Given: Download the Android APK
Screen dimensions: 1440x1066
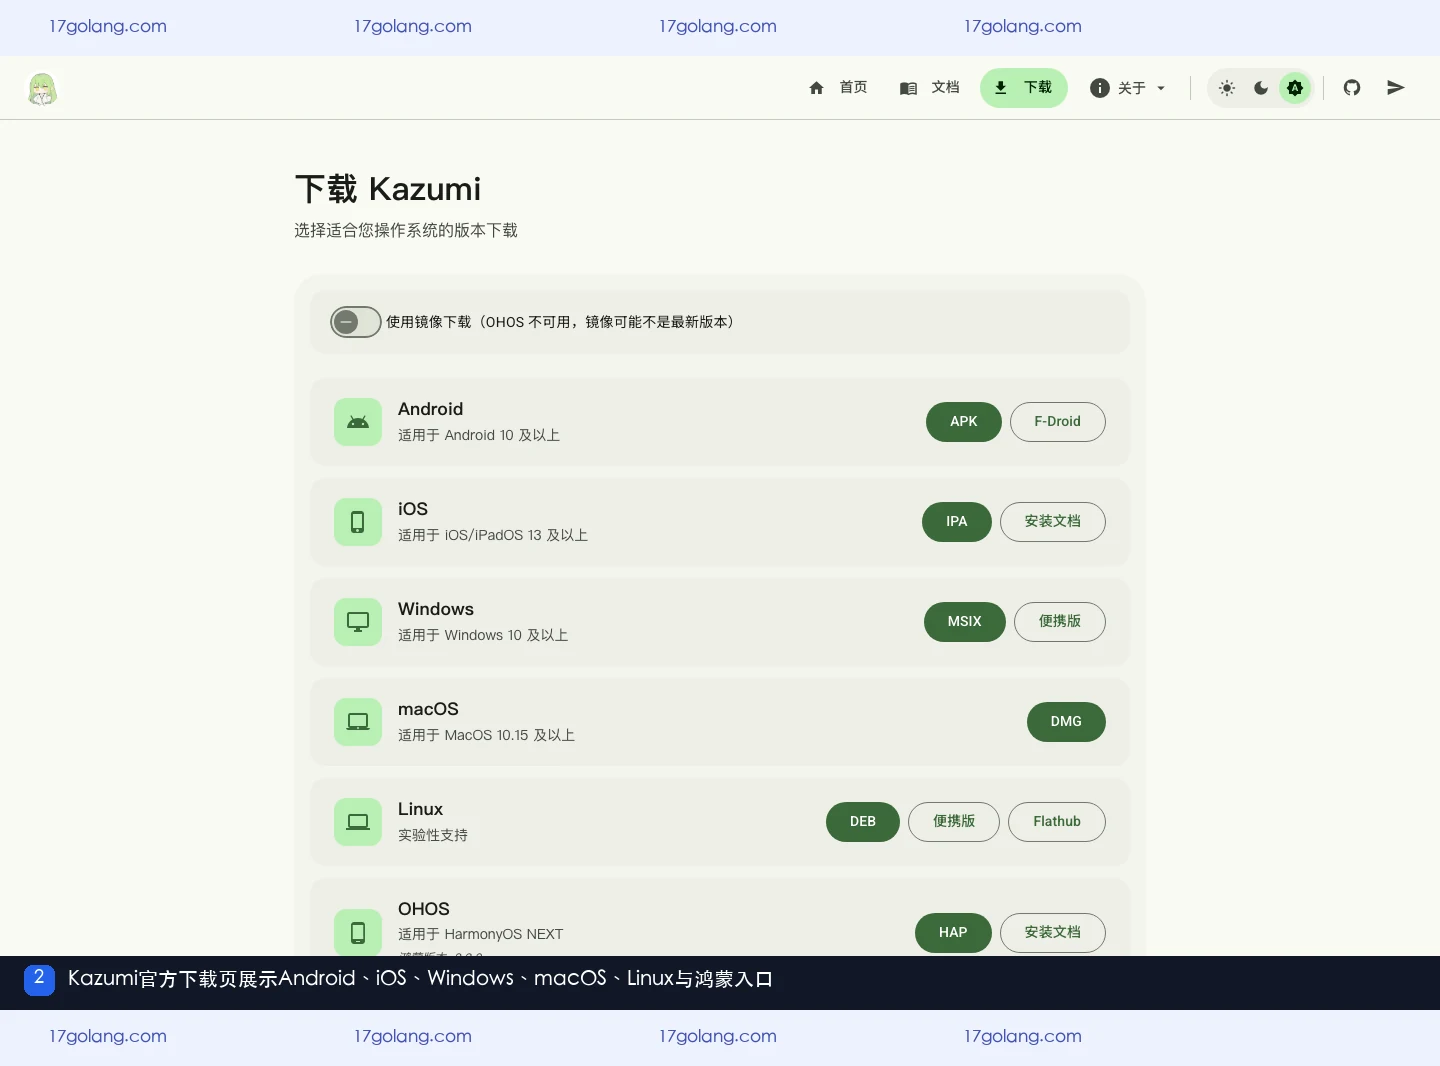Looking at the screenshot, I should click(964, 422).
